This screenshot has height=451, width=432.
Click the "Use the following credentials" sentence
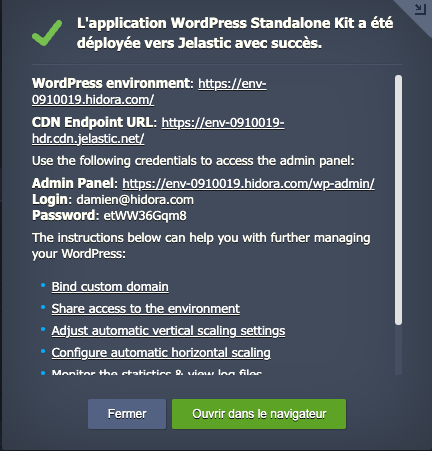tap(193, 161)
